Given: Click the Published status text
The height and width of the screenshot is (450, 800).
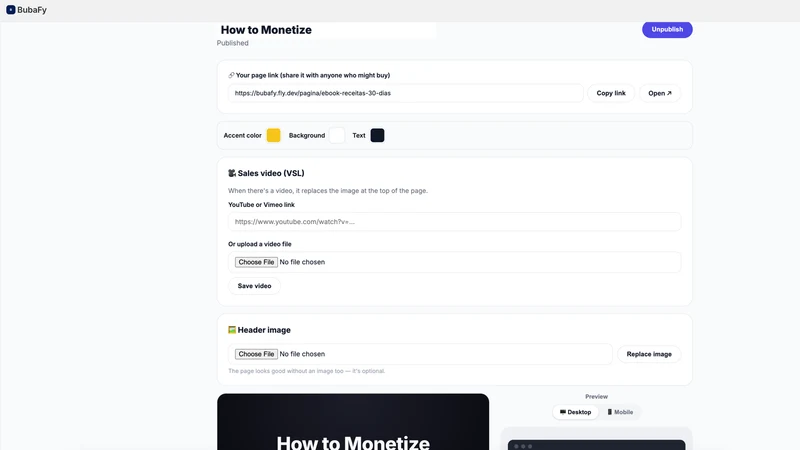Looking at the screenshot, I should click(x=233, y=43).
